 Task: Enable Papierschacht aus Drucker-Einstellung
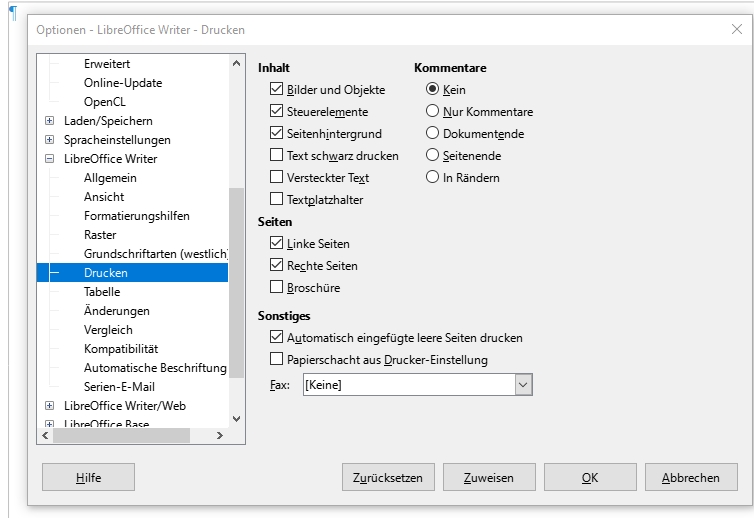pyautogui.click(x=276, y=359)
